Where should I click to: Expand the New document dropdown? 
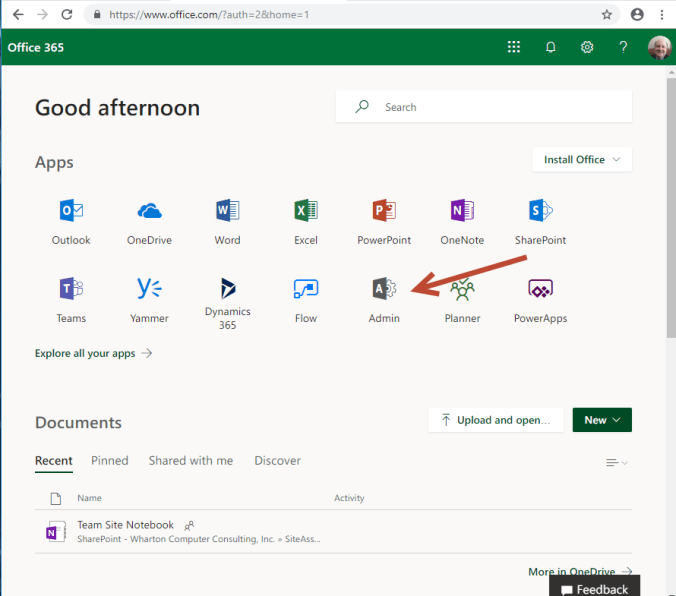click(602, 420)
